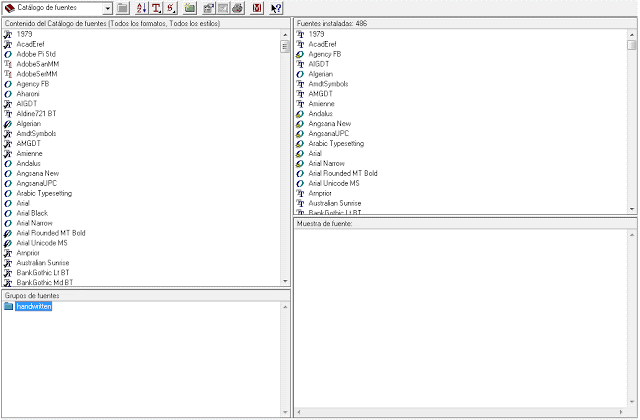Click the red T font filter icon
The height and width of the screenshot is (420, 640).
click(156, 8)
